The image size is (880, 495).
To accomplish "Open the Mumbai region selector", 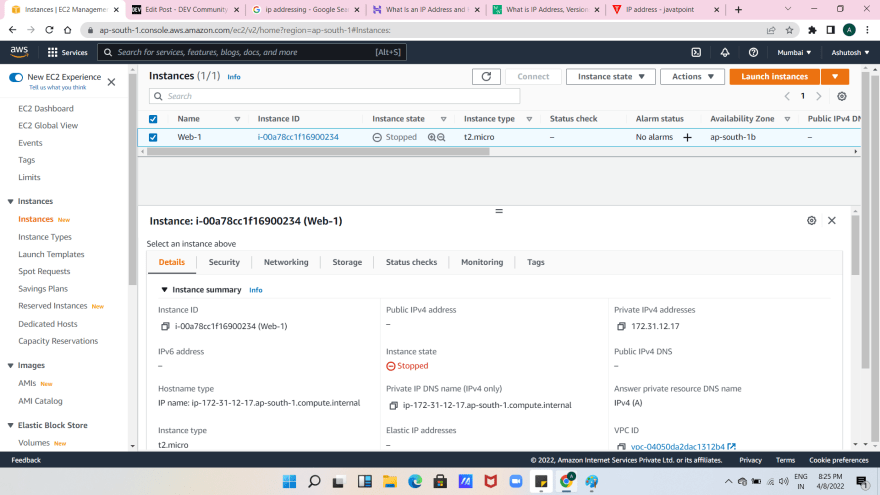I will coord(794,52).
